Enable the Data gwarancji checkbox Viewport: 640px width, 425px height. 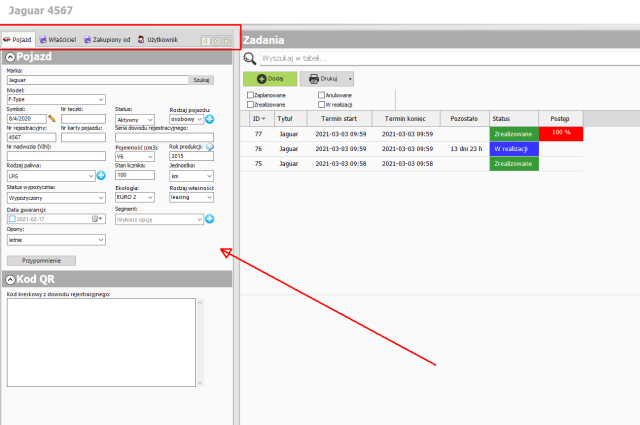click(12, 219)
